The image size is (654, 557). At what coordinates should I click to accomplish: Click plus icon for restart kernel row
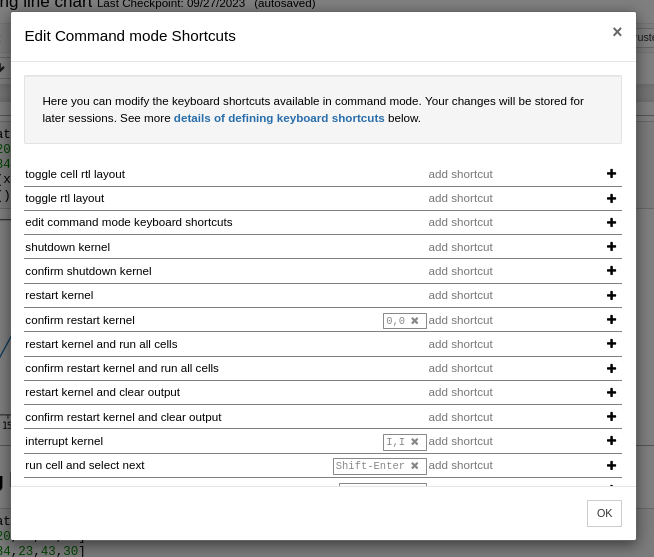tap(611, 295)
